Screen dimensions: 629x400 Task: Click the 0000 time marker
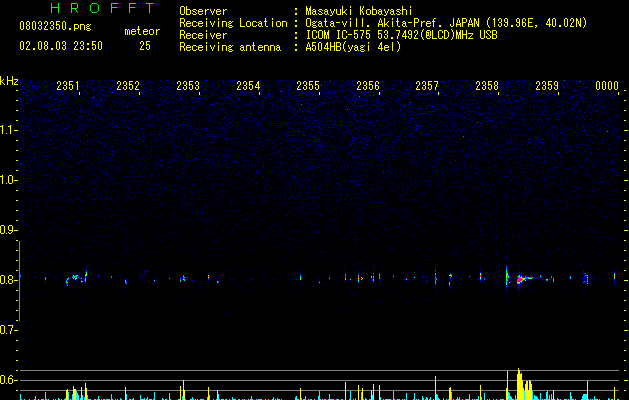[607, 86]
